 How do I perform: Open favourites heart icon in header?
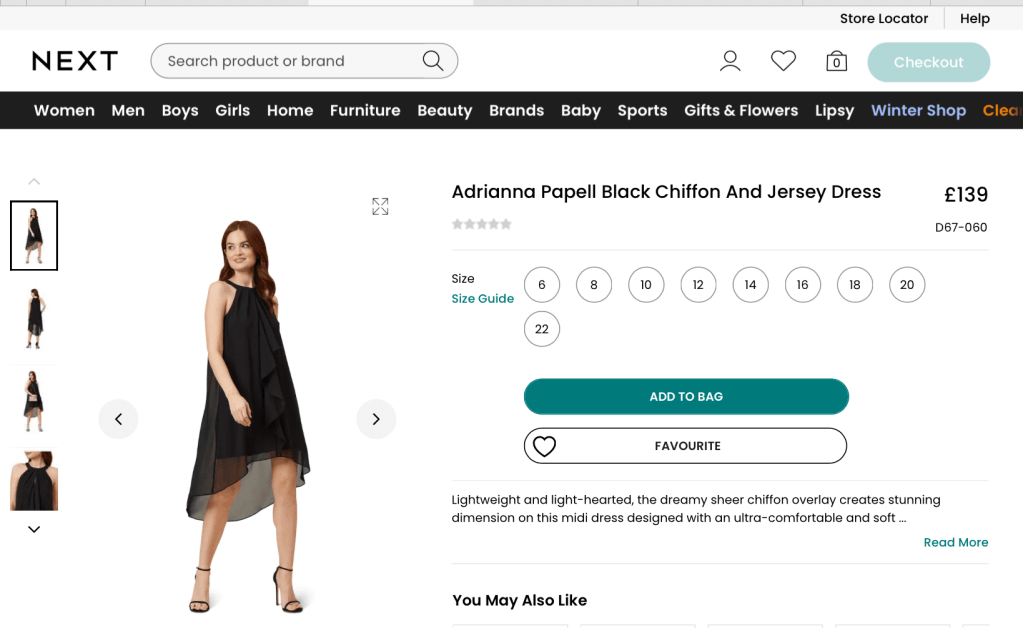pos(783,62)
